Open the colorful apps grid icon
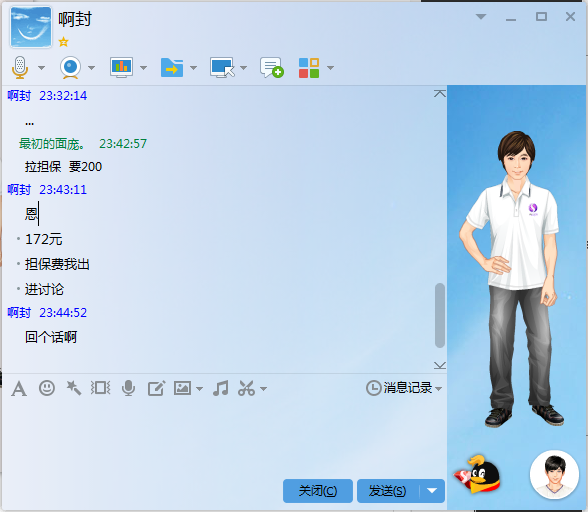 click(x=309, y=68)
